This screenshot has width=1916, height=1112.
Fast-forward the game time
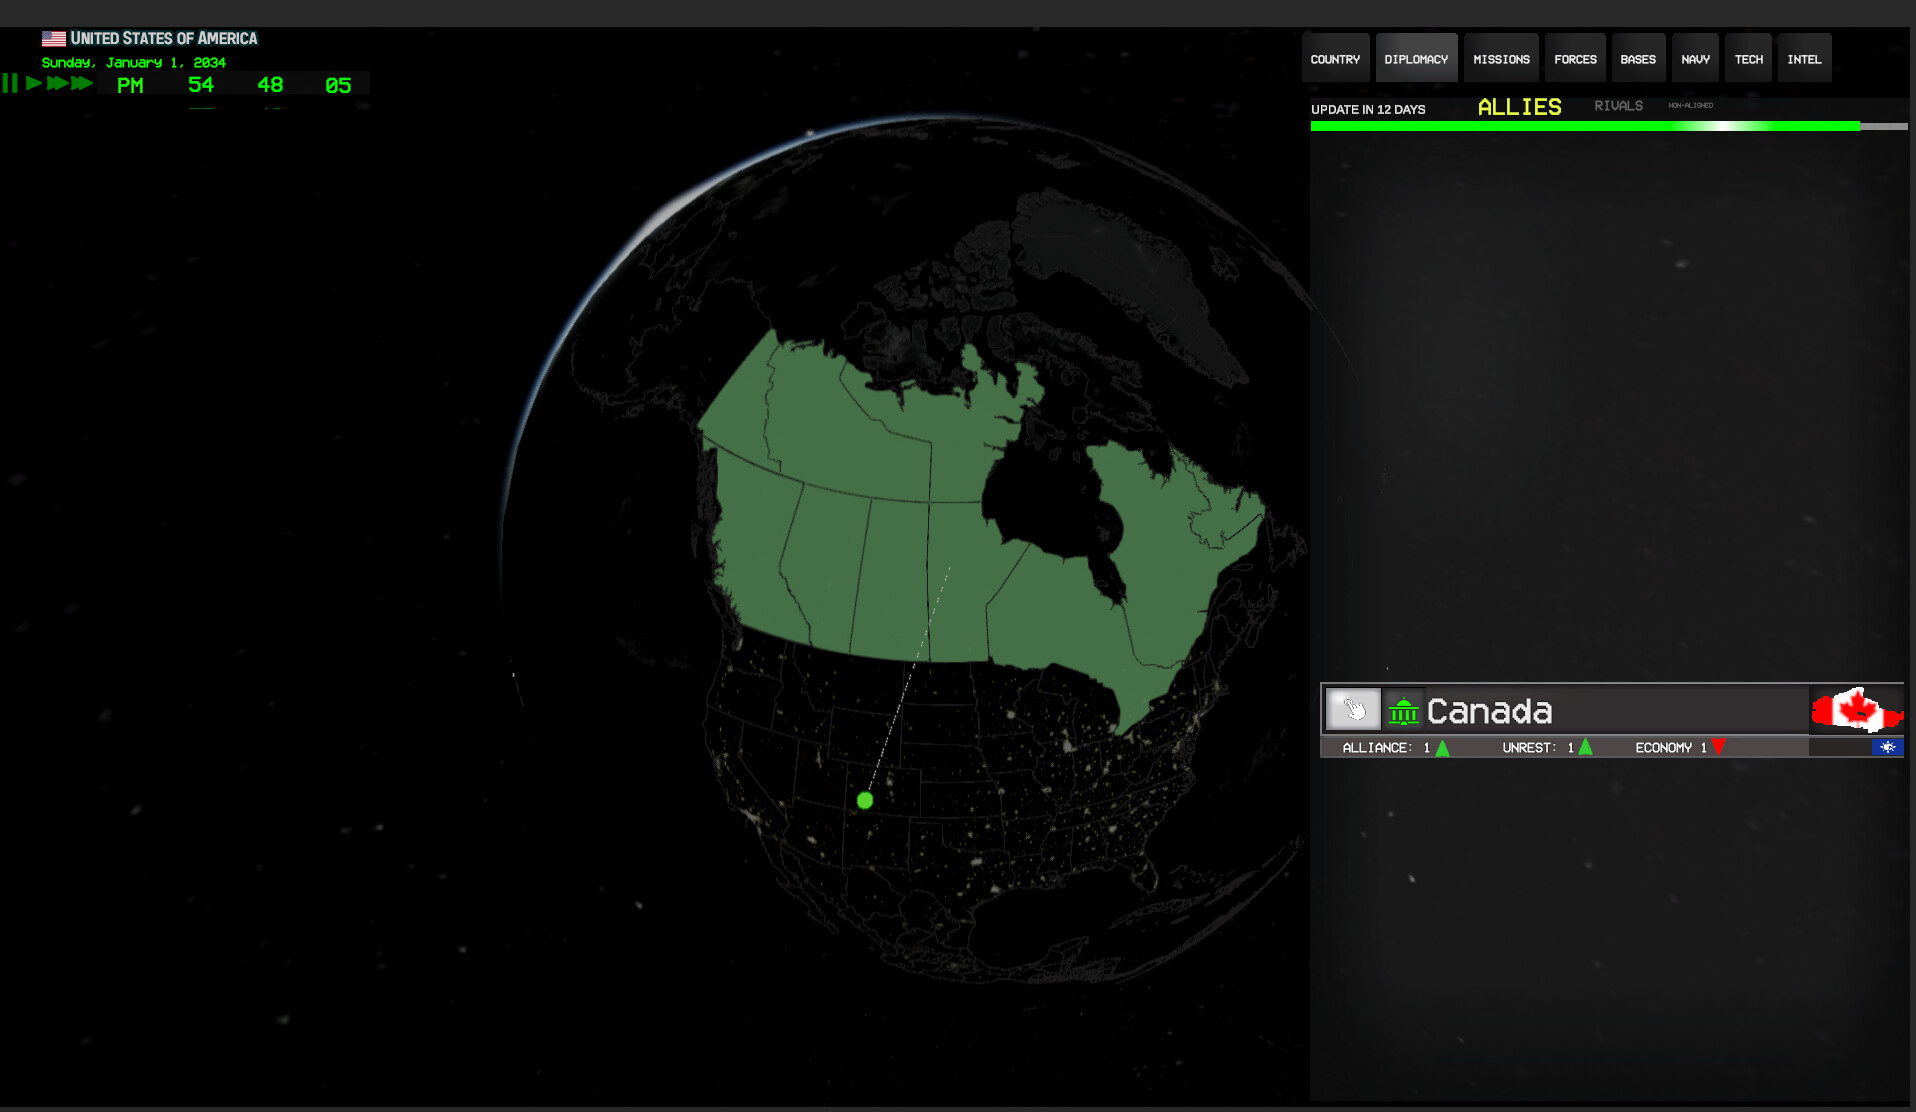(56, 84)
